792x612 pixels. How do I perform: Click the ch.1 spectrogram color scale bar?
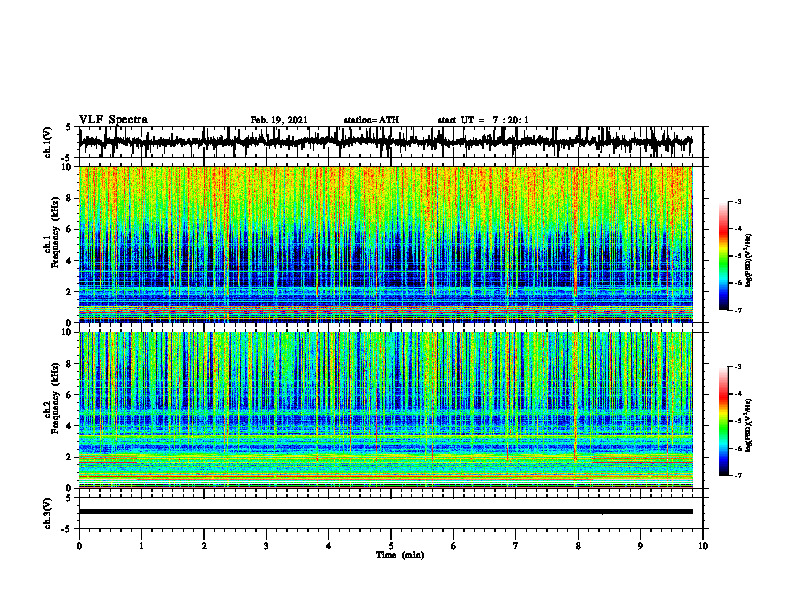coord(724,255)
